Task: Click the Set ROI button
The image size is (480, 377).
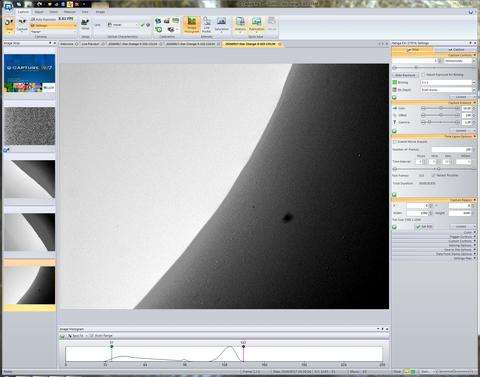Action: (x=424, y=227)
